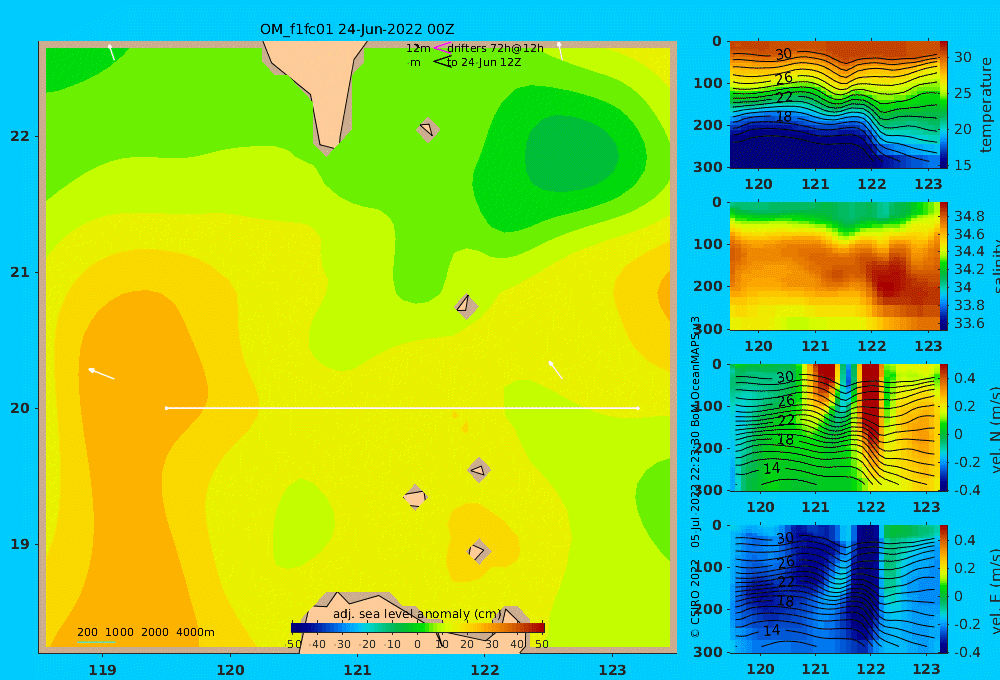This screenshot has width=1000, height=680.
Task: Click the island marker near 122E 19N
Action: tap(478, 551)
